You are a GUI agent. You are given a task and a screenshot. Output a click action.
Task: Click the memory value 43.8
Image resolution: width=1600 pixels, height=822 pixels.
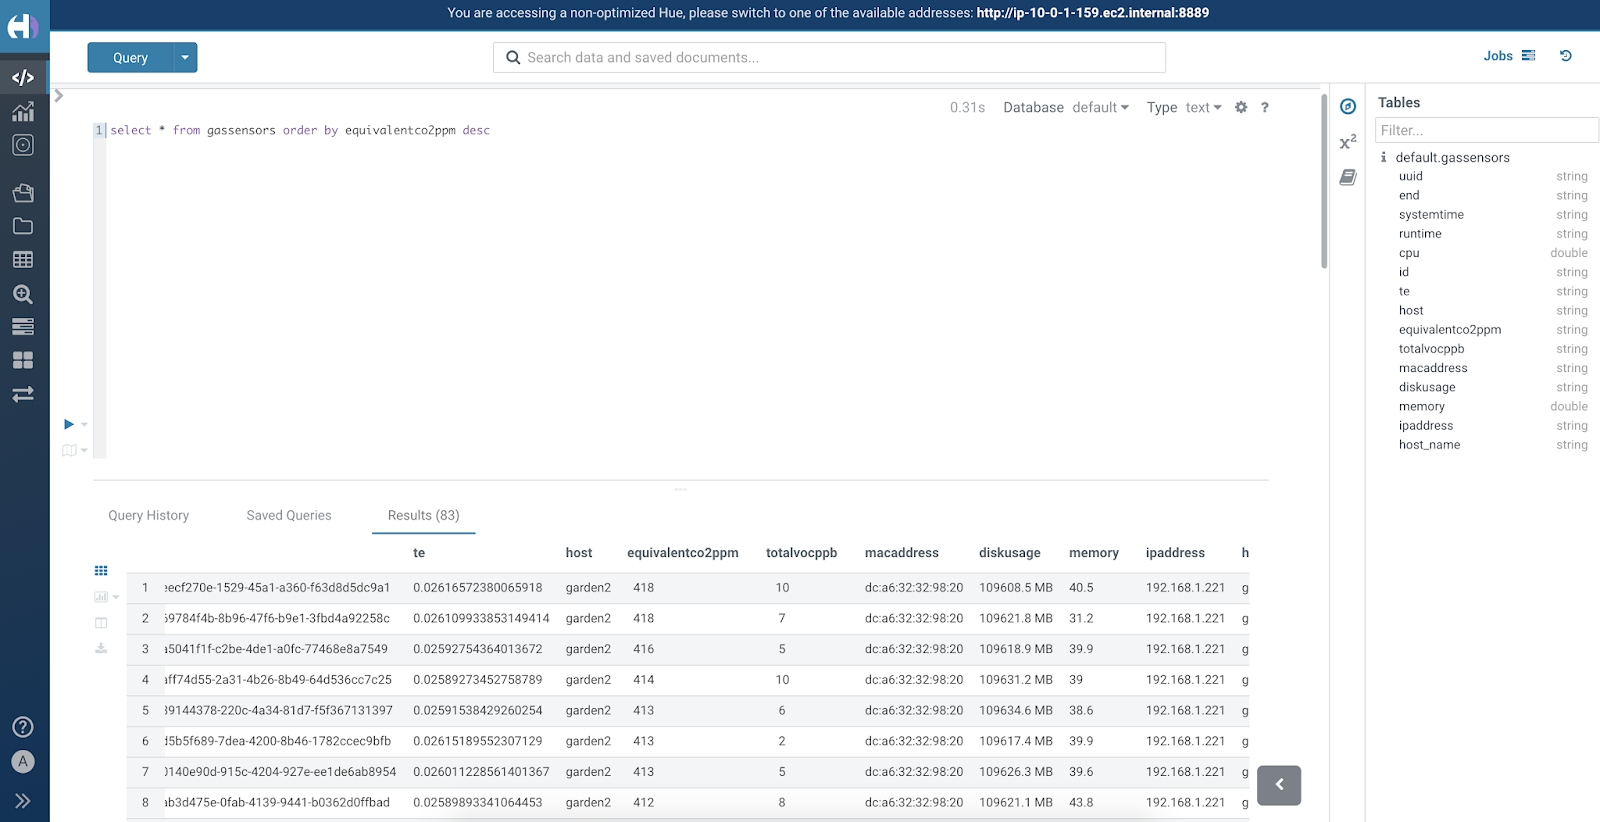click(1081, 802)
